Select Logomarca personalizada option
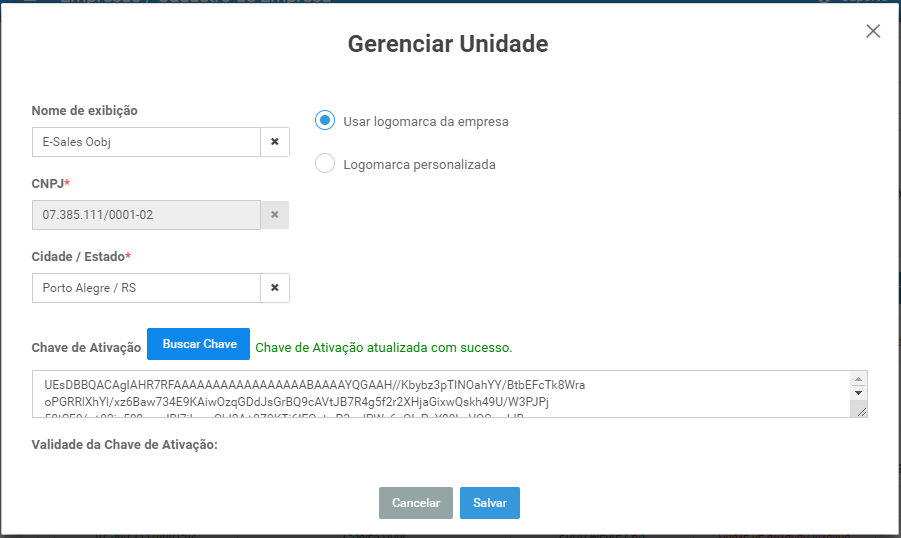The width and height of the screenshot is (901, 538). (325, 164)
